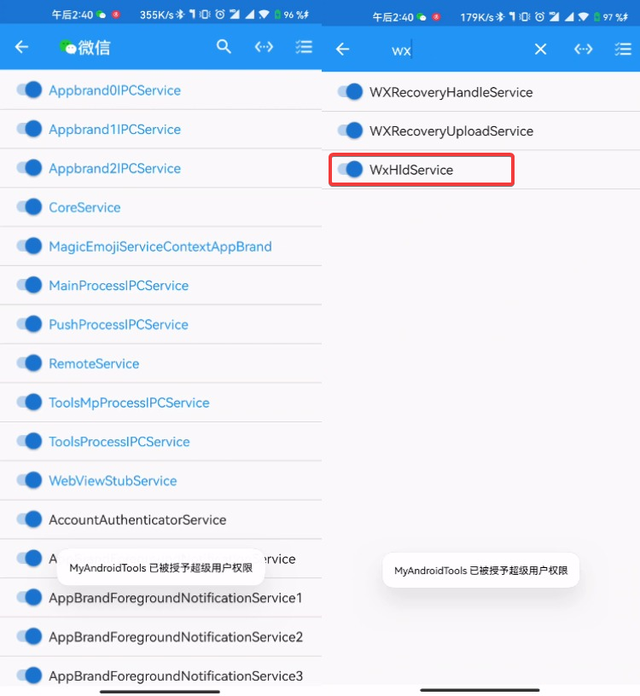Select AppBrandForegroundNotificationService3 label
The width and height of the screenshot is (640, 696).
176,676
